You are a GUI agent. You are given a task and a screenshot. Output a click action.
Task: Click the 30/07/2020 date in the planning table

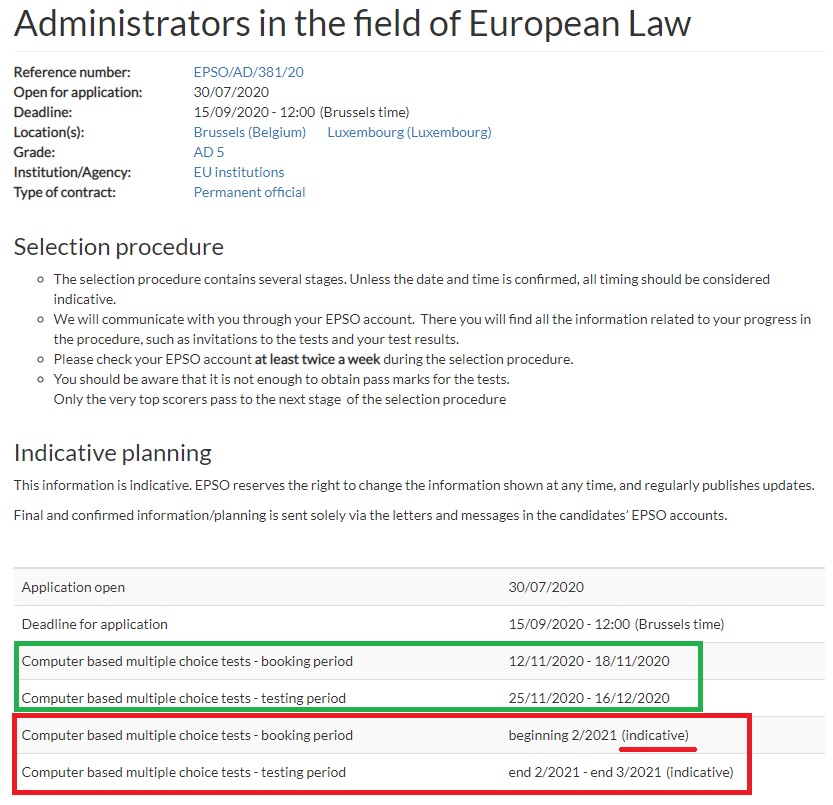[x=546, y=587]
